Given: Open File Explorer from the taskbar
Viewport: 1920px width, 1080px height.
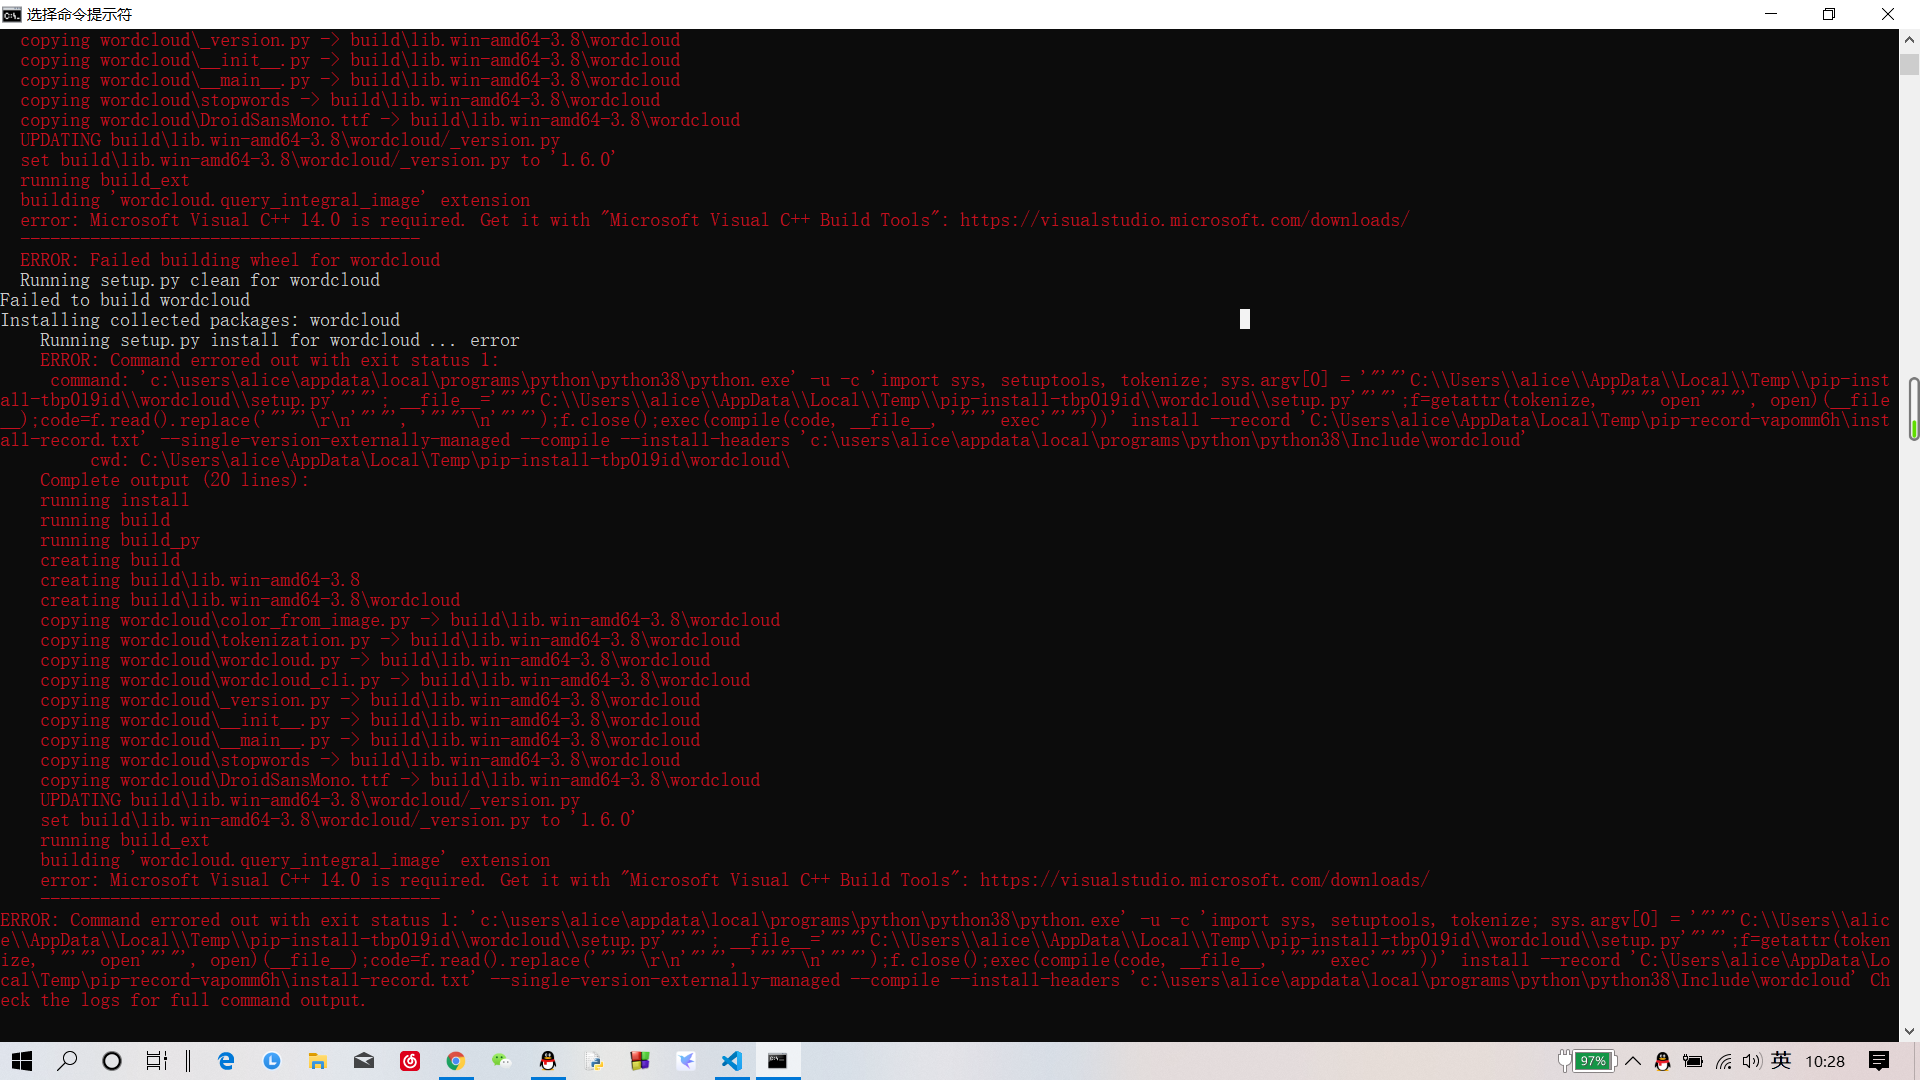Looking at the screenshot, I should 318,1061.
